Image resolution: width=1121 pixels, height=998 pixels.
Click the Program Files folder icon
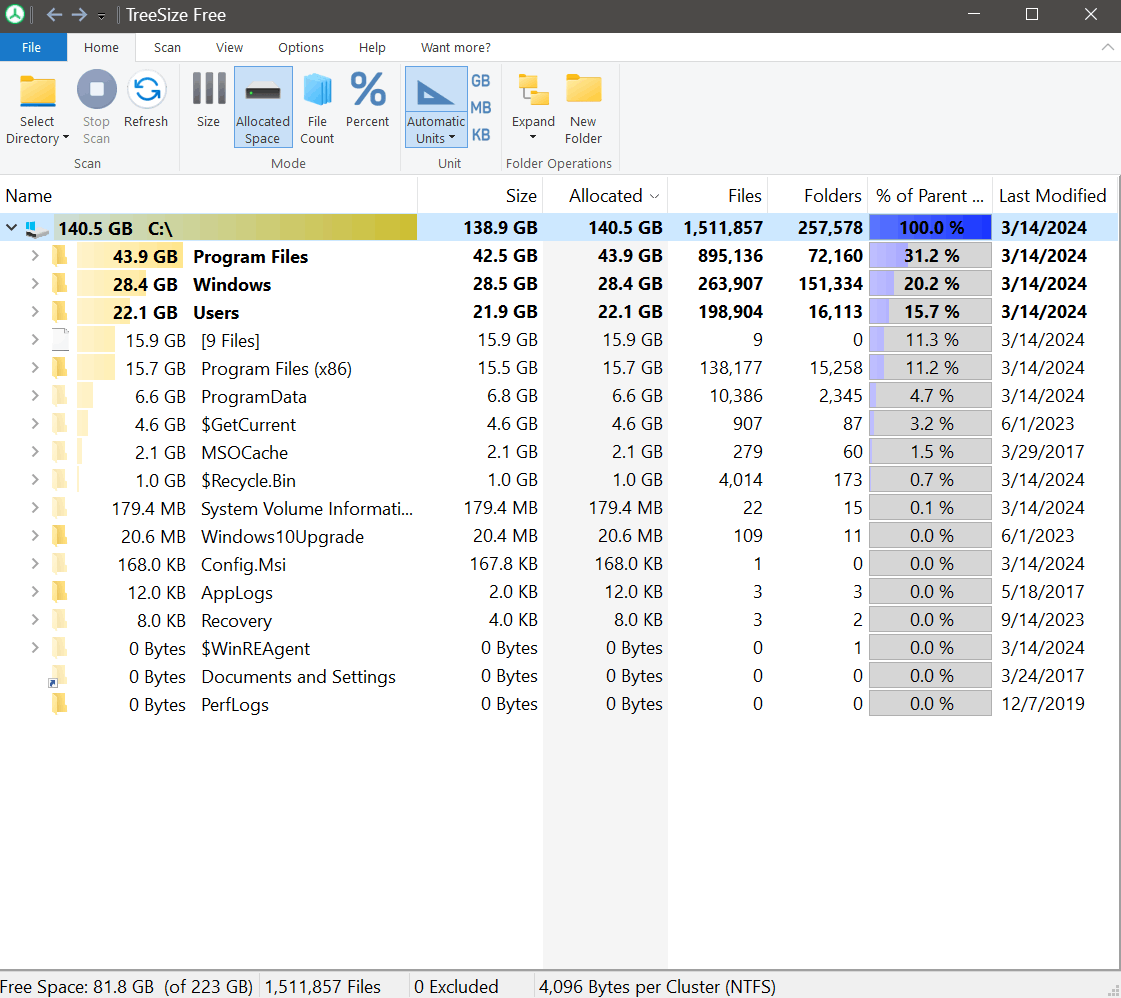coord(60,256)
